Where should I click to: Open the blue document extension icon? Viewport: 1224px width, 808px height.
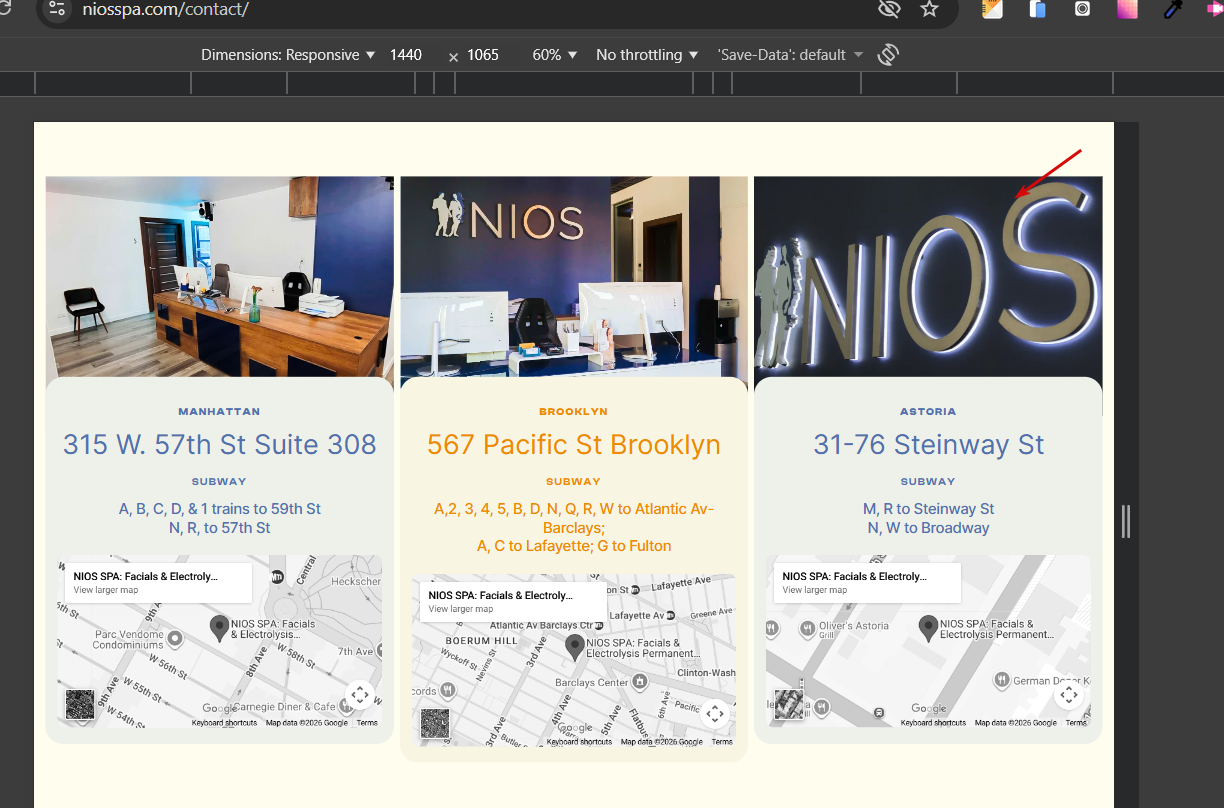pos(1037,9)
